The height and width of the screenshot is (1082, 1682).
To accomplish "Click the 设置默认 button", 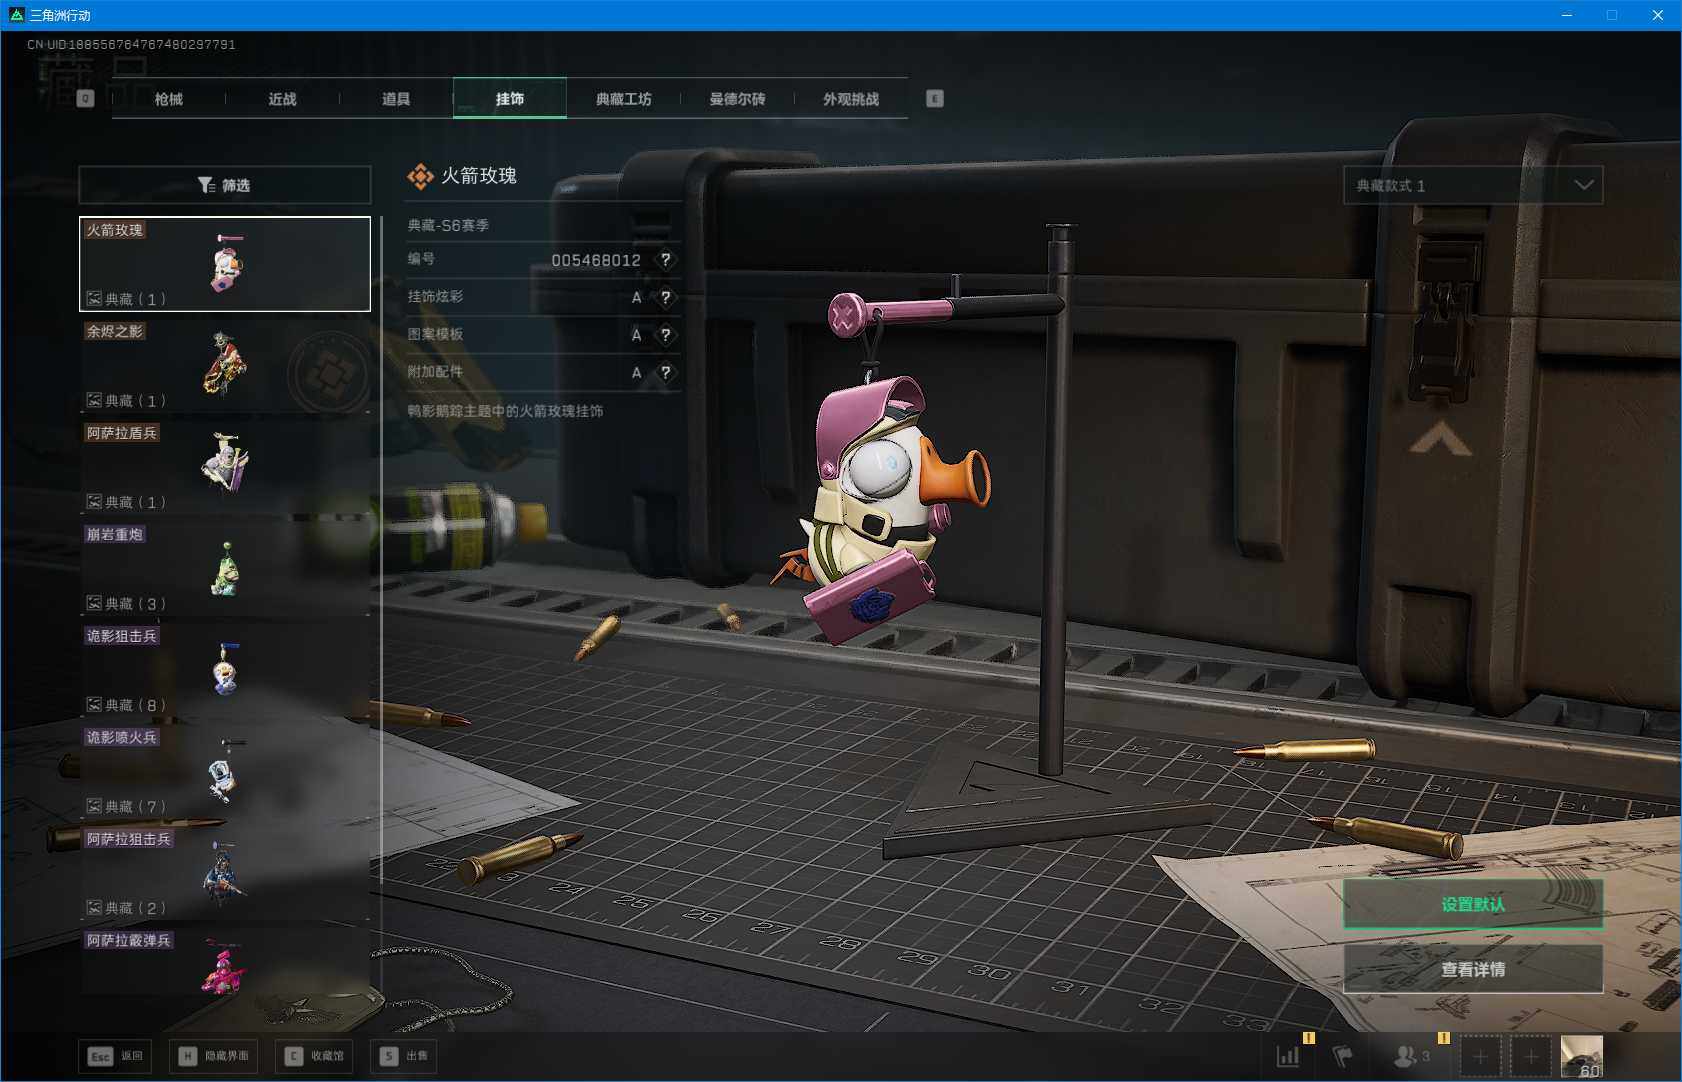I will coord(1472,904).
